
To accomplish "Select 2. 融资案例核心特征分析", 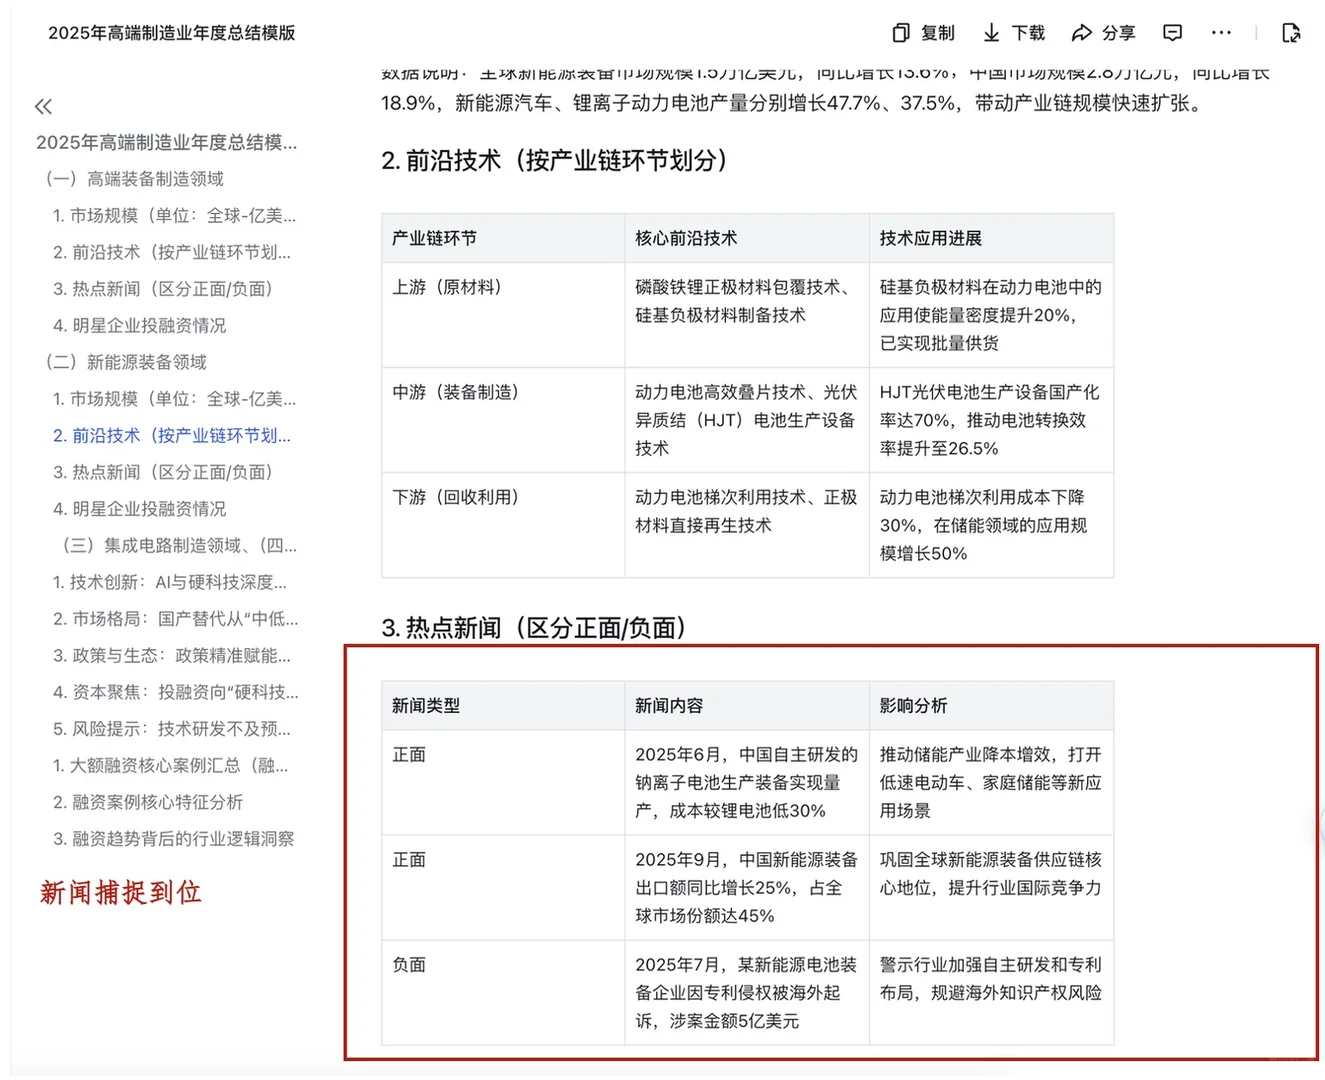I will pos(148,802).
